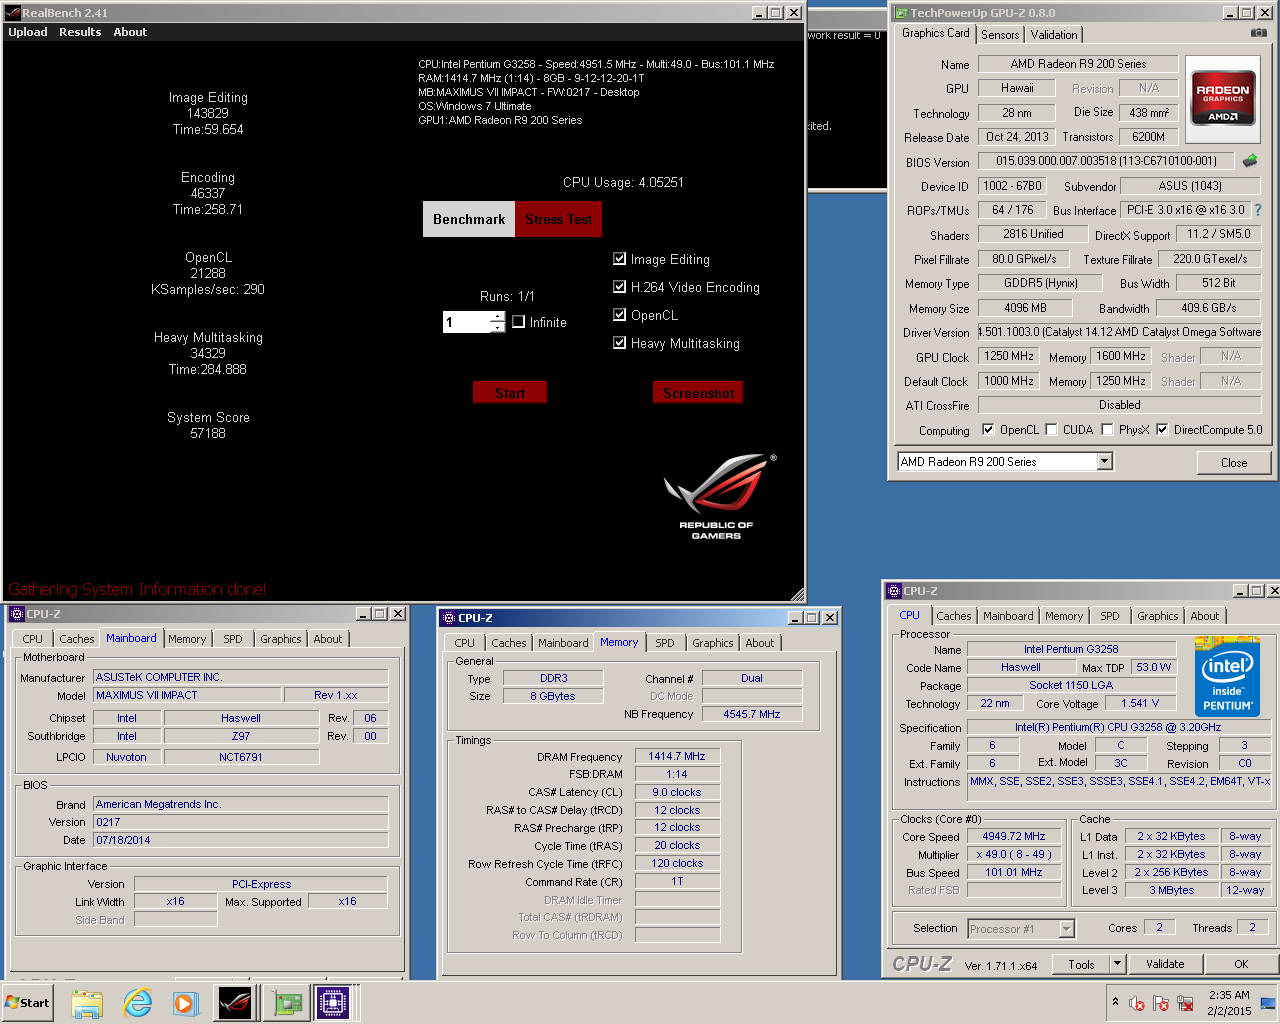The width and height of the screenshot is (1280, 1024).
Task: Switch to the Validation tab in GPU-Z
Action: 1054,35
